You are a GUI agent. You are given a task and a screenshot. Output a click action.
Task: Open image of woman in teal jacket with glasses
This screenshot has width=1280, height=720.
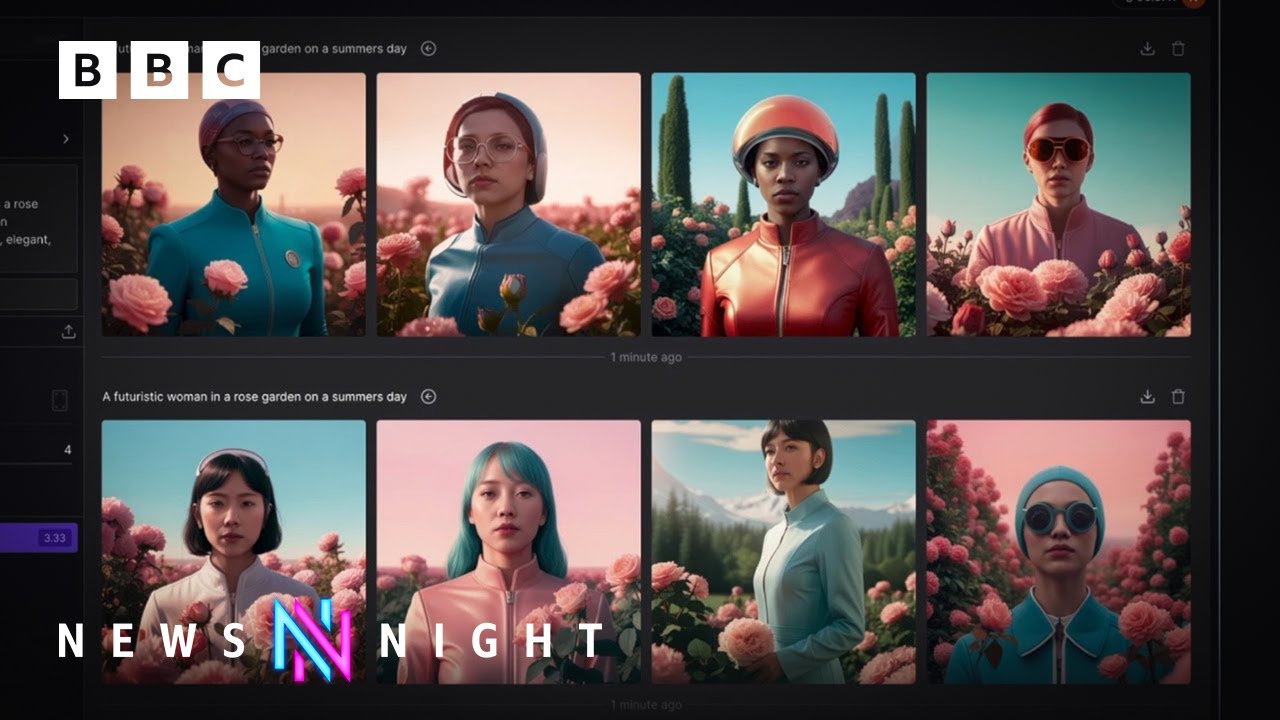[234, 204]
